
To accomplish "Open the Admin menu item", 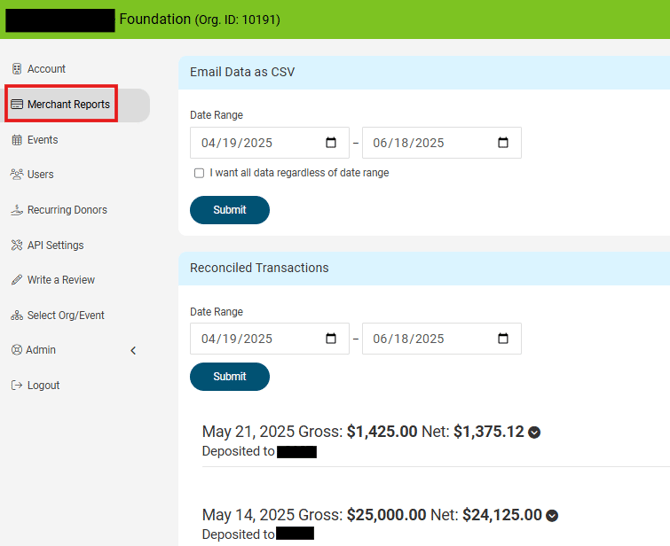I will click(x=41, y=350).
